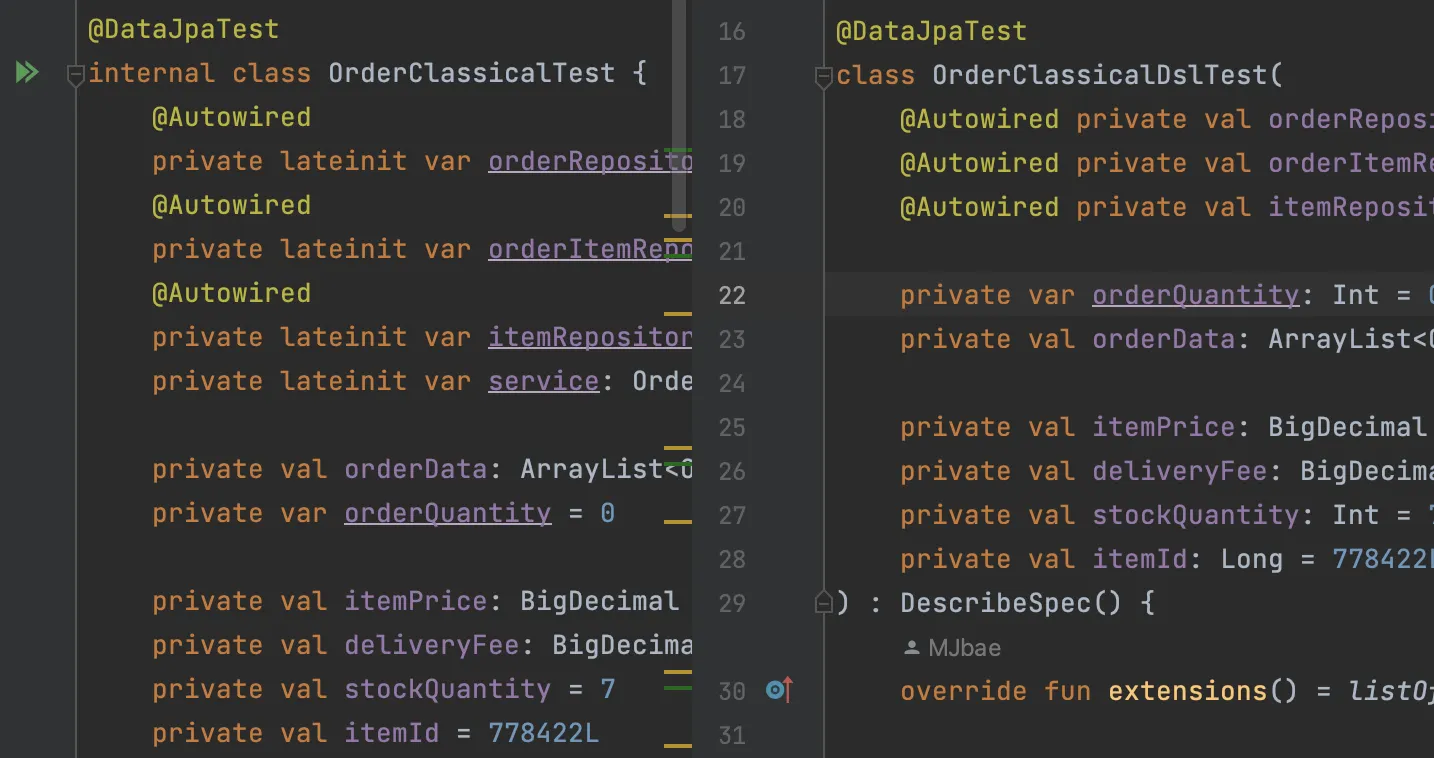Click the @DataJpaTest annotation on line 16

tap(931, 31)
